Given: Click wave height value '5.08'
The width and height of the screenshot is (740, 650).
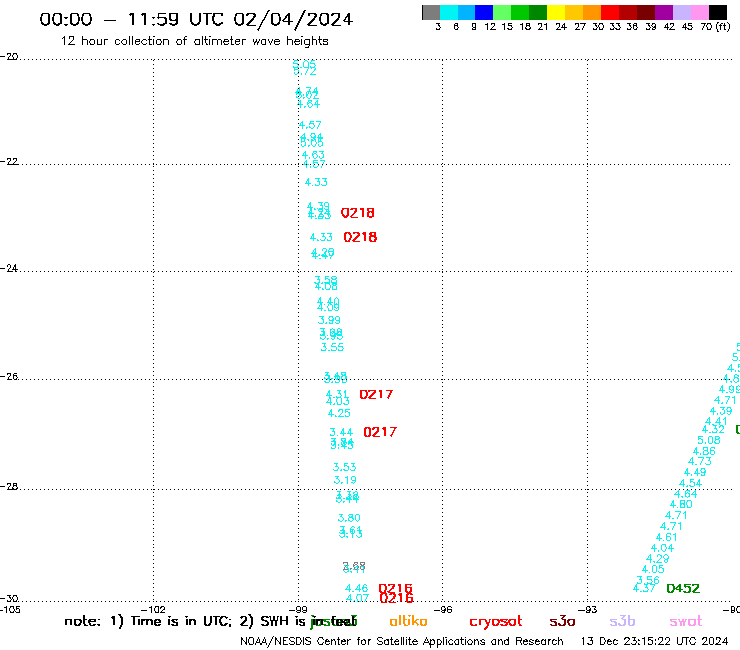Looking at the screenshot, I should pyautogui.click(x=709, y=440).
